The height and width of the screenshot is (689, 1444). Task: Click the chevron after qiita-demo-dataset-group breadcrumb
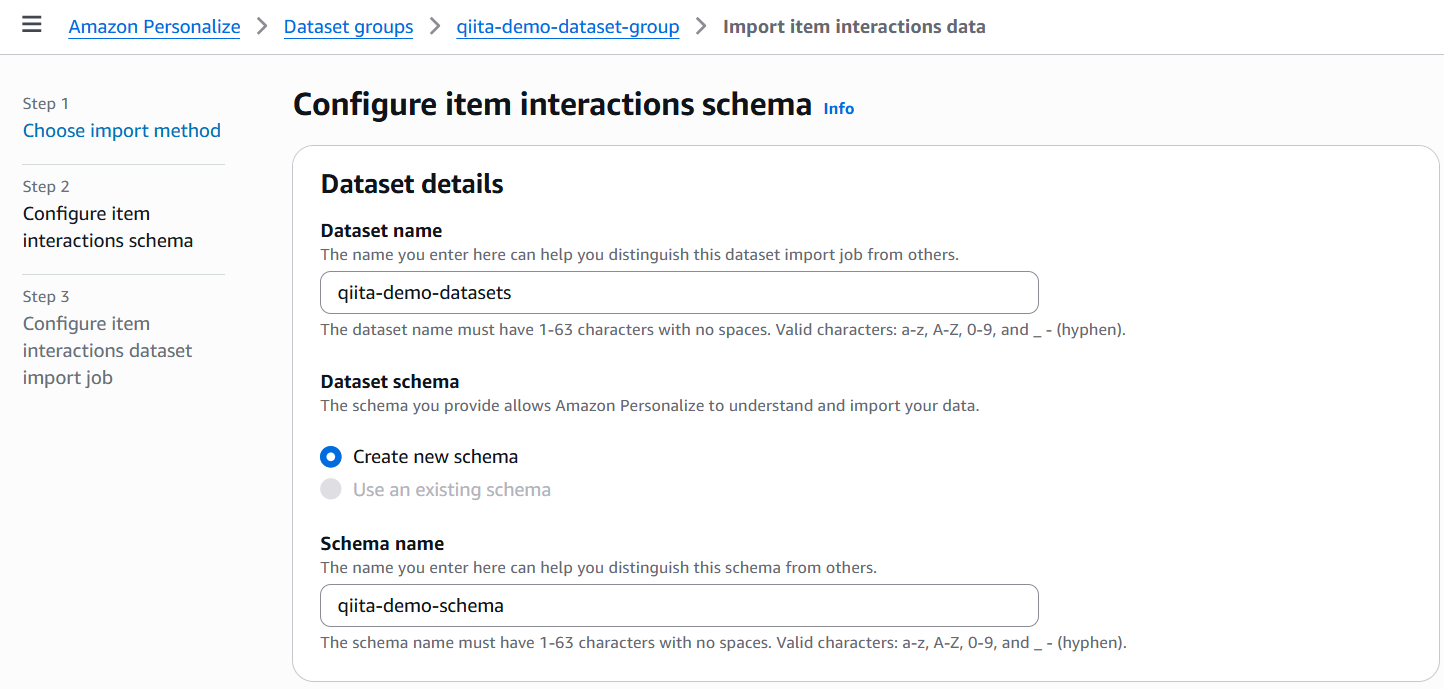(701, 26)
